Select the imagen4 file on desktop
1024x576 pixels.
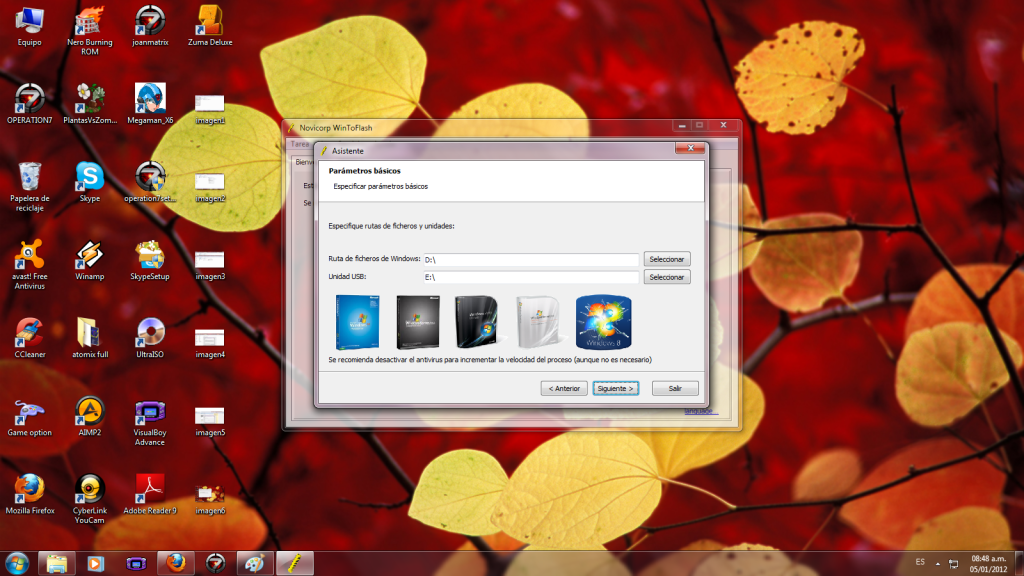tap(210, 342)
